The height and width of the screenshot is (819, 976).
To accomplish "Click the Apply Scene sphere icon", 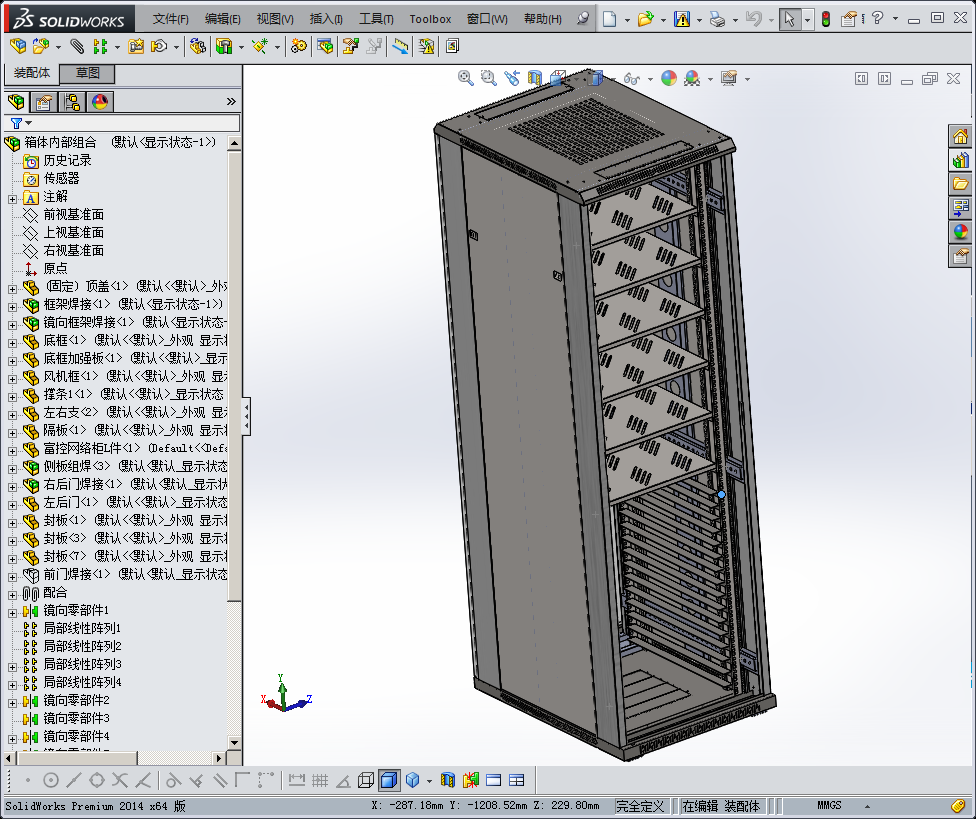I will (692, 78).
